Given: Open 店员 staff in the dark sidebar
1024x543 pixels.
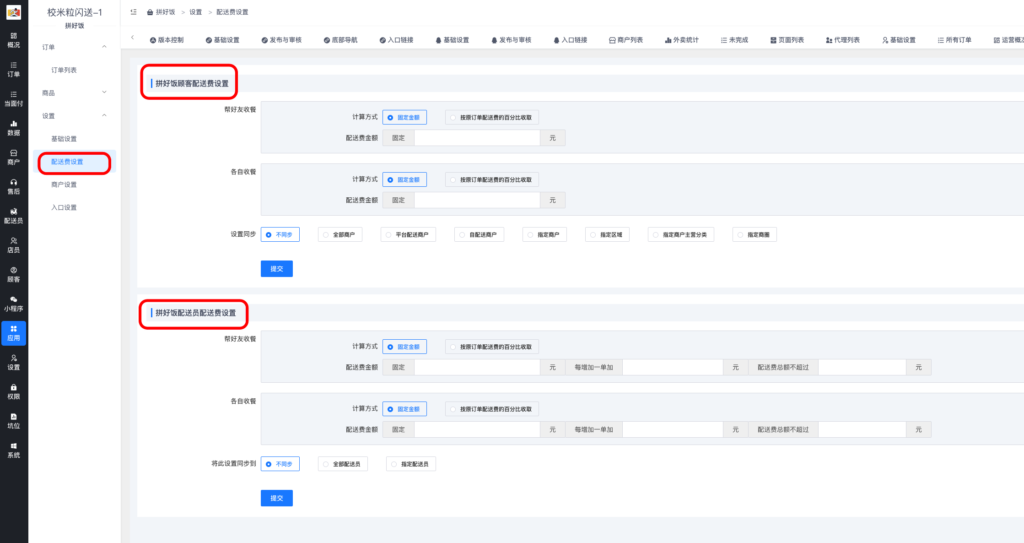Looking at the screenshot, I should 13,245.
